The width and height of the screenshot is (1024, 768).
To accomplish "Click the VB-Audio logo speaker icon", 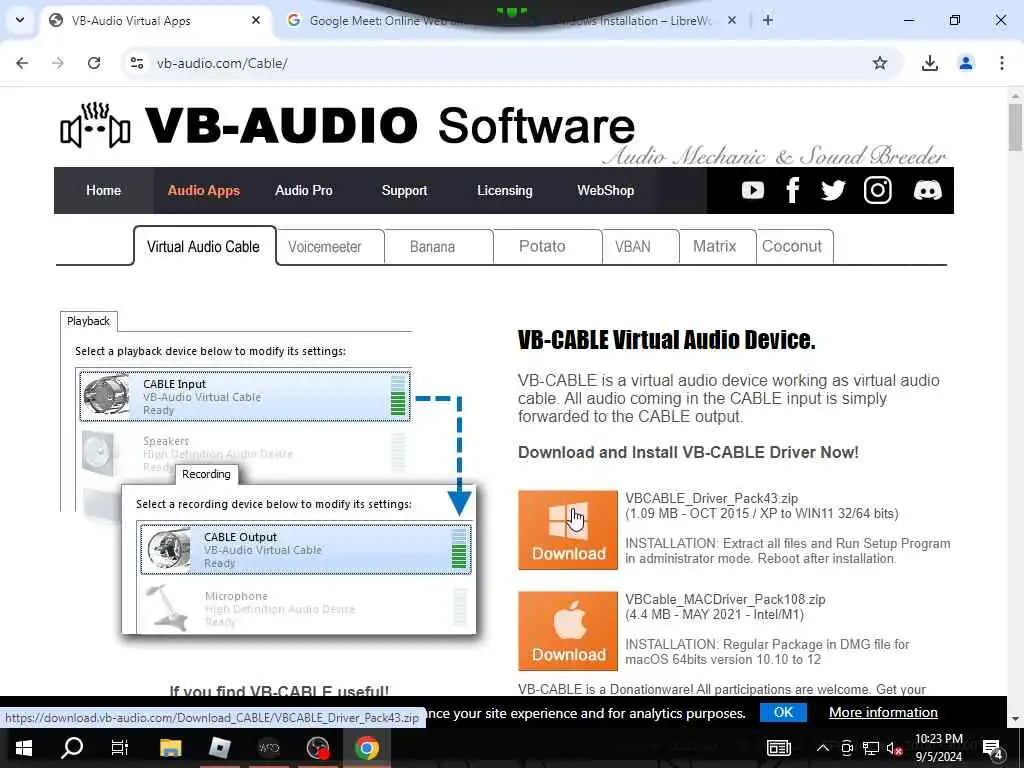I will [95, 125].
